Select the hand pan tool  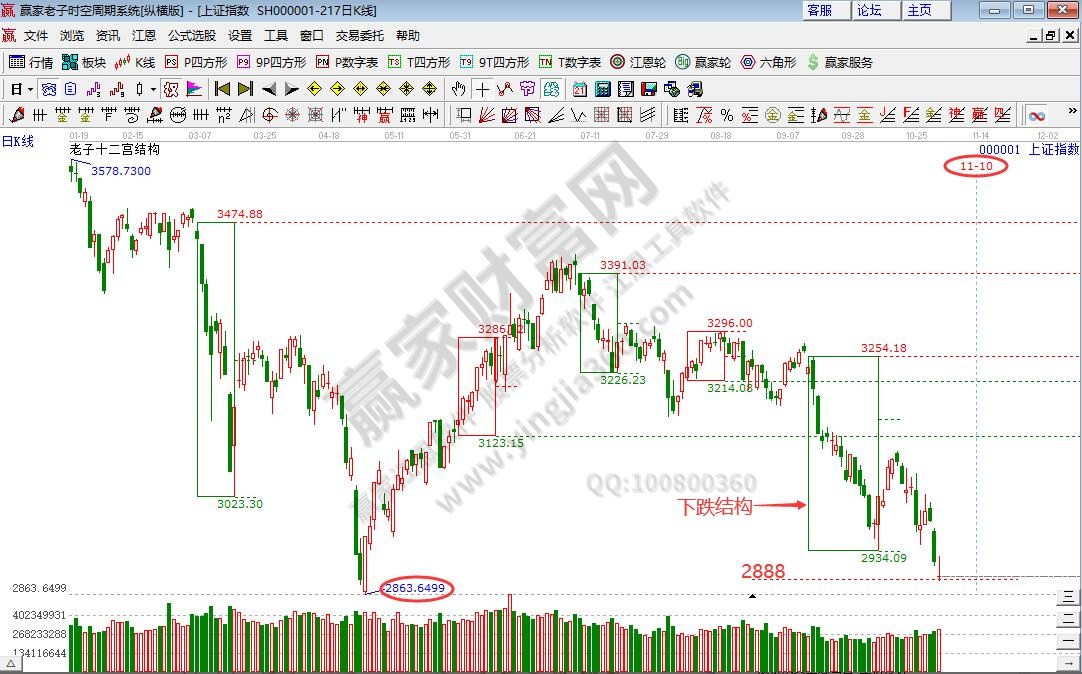tap(459, 89)
